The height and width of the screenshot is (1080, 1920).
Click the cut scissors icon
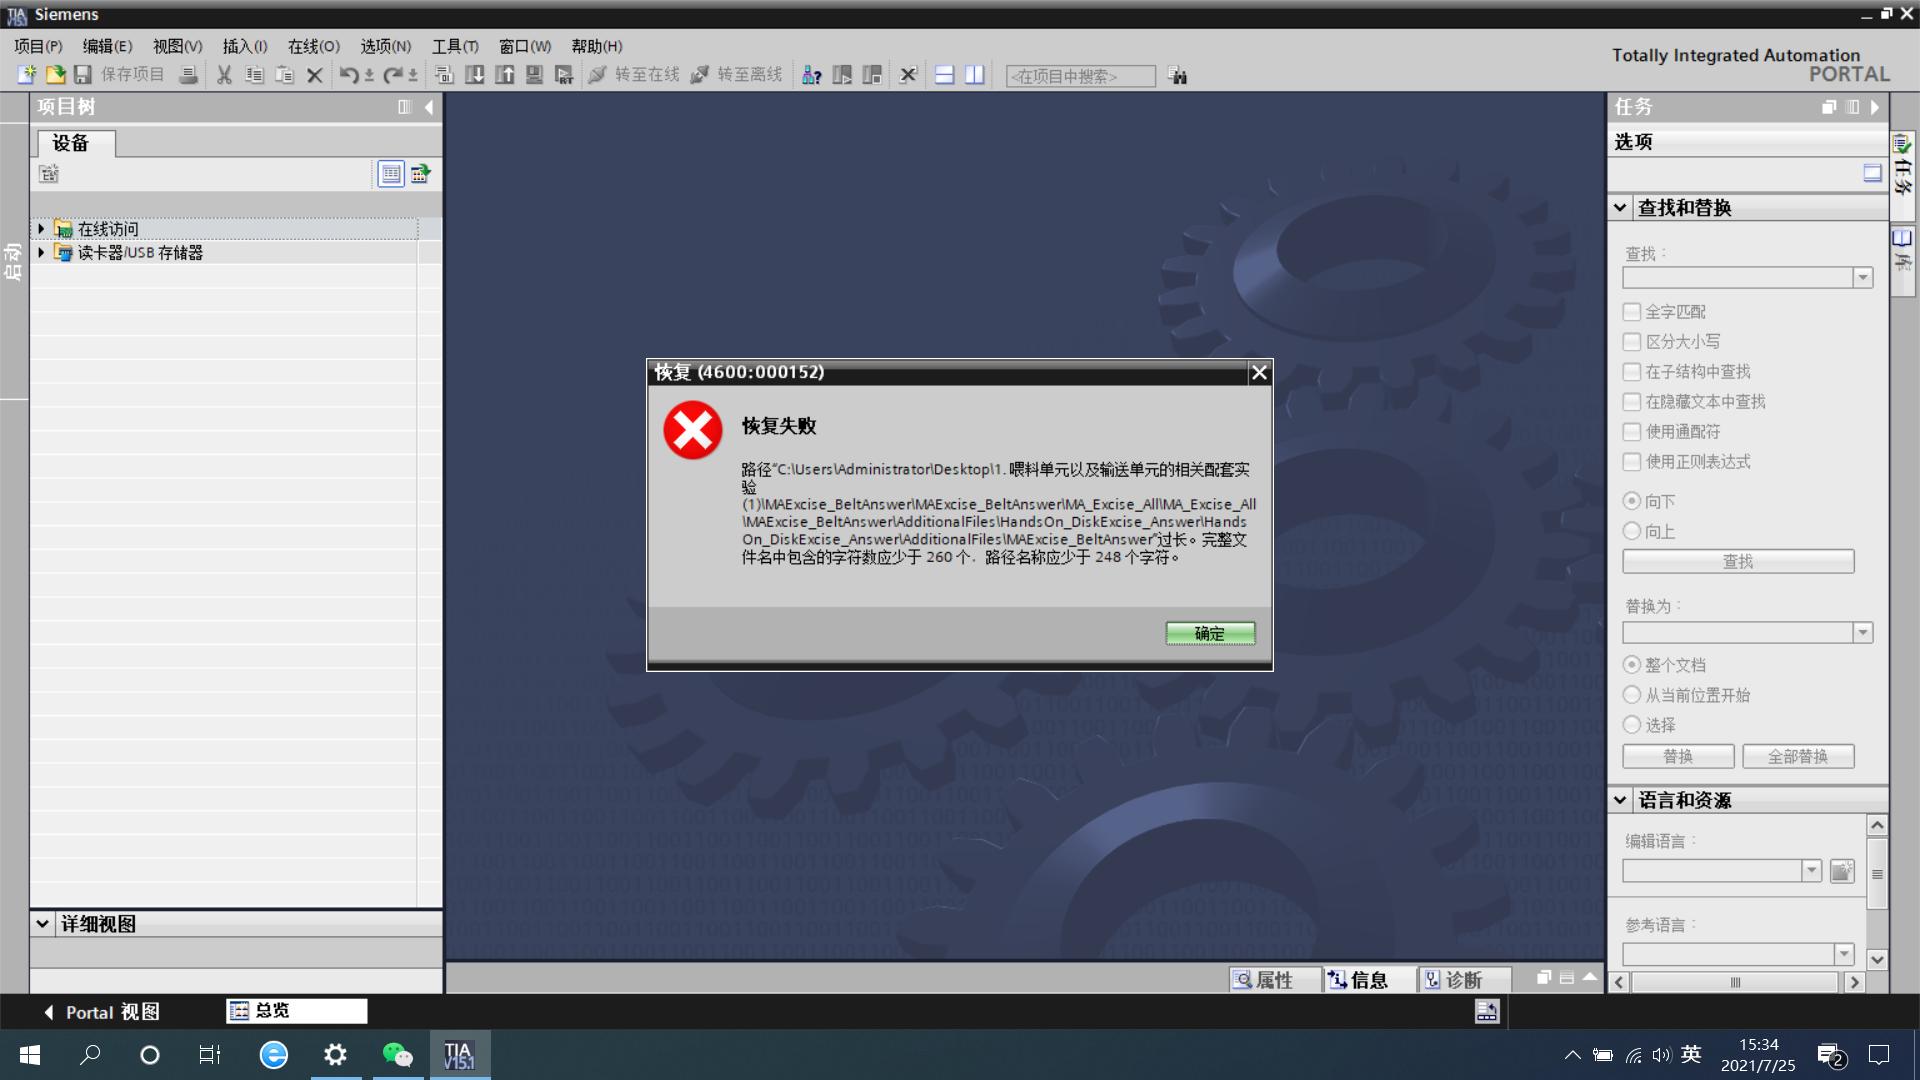point(224,75)
